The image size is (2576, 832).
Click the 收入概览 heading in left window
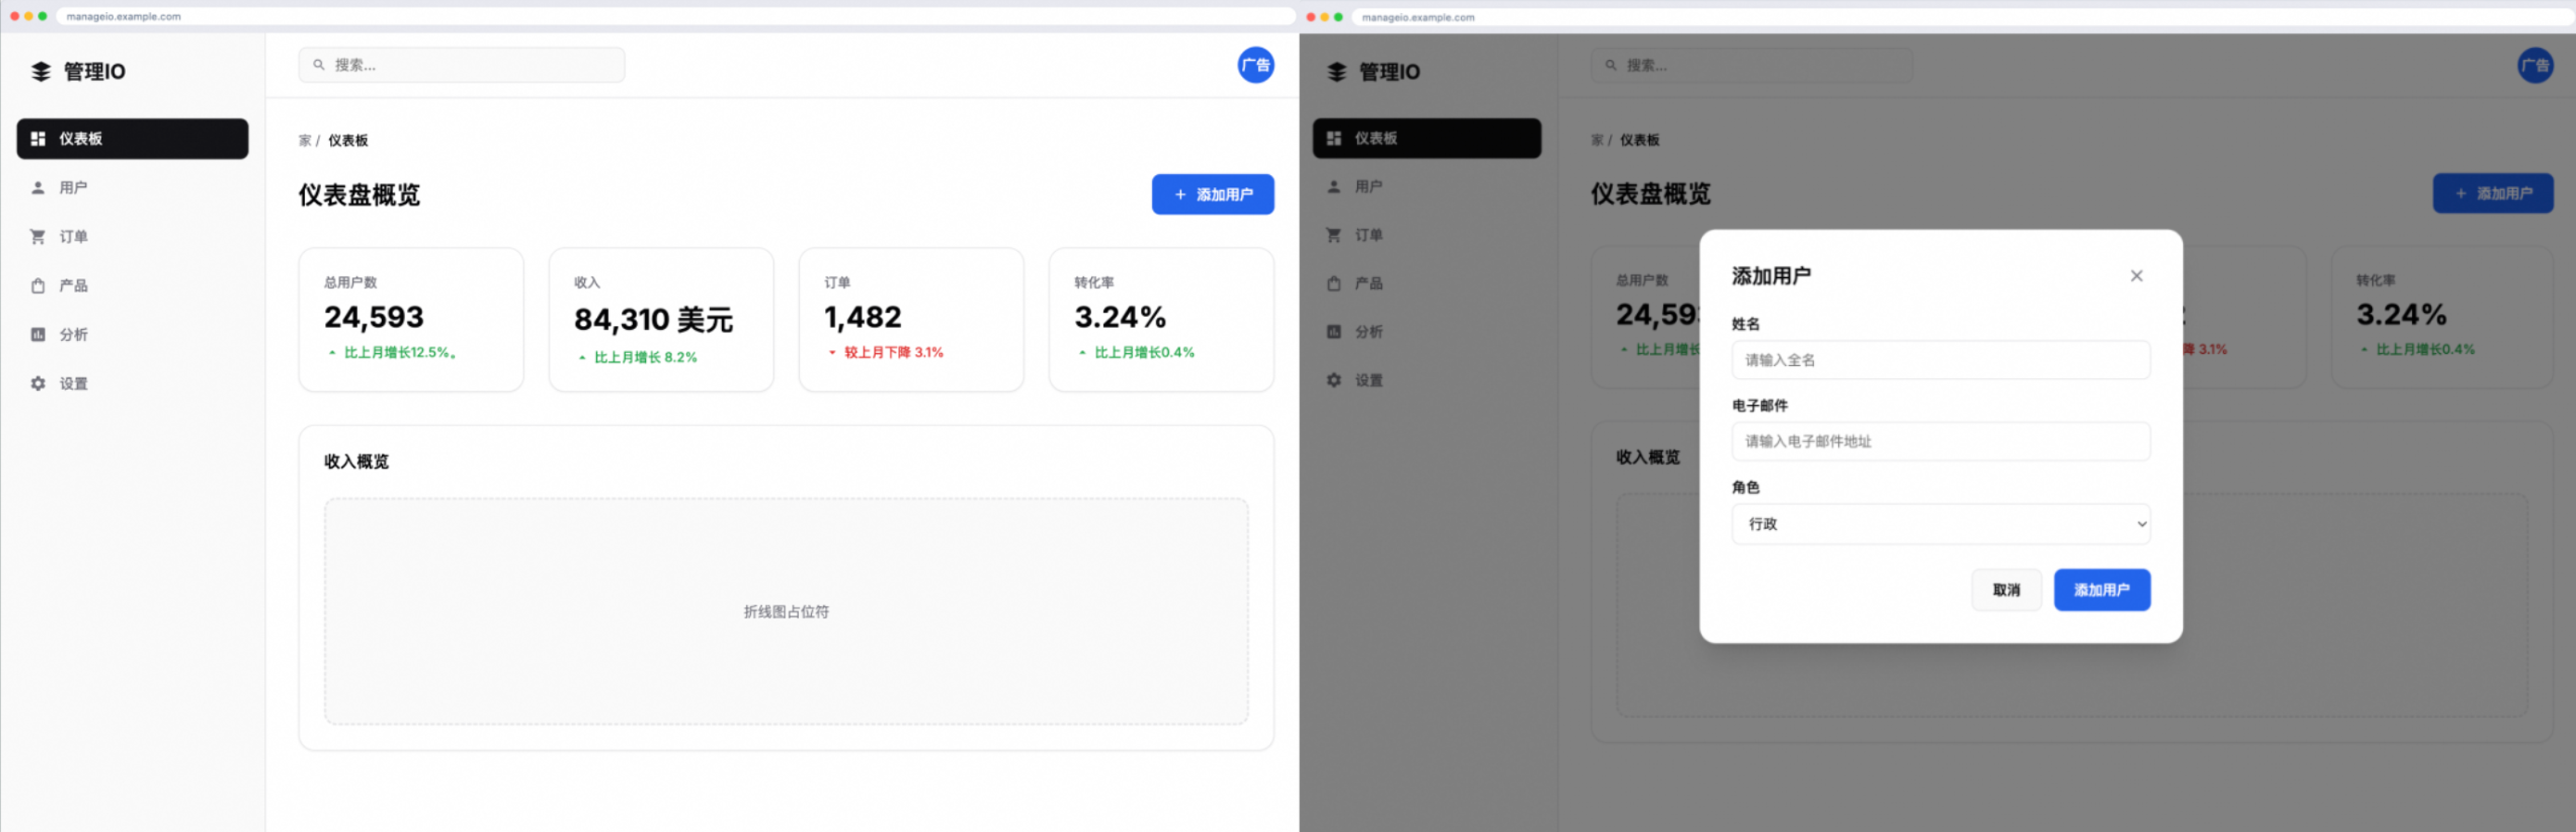tap(356, 461)
